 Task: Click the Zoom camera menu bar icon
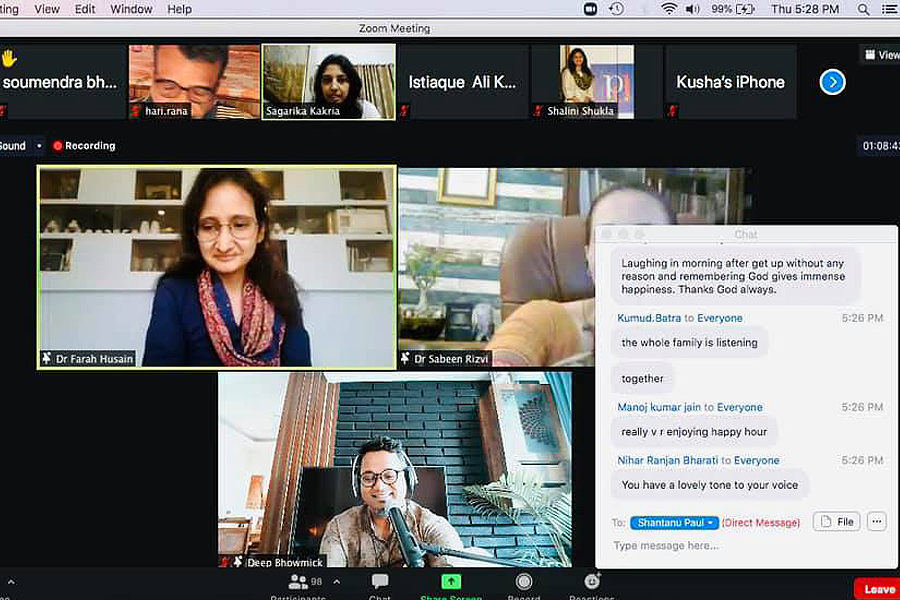(x=591, y=9)
